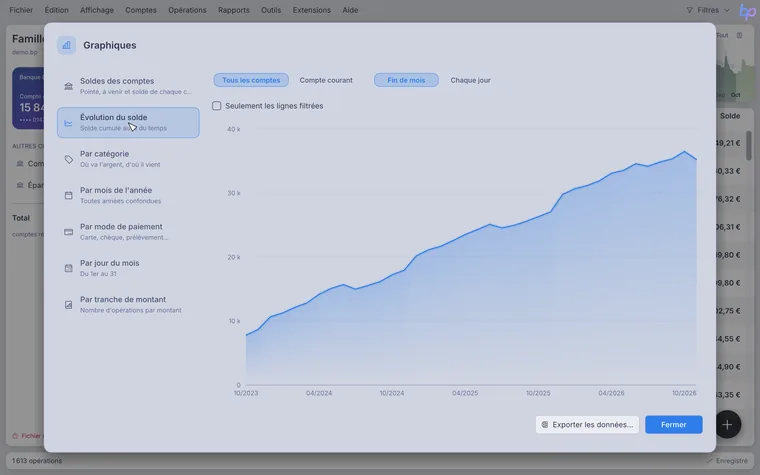The width and height of the screenshot is (760, 475).
Task: Switch to Chaque jour granularity
Action: pyautogui.click(x=470, y=80)
